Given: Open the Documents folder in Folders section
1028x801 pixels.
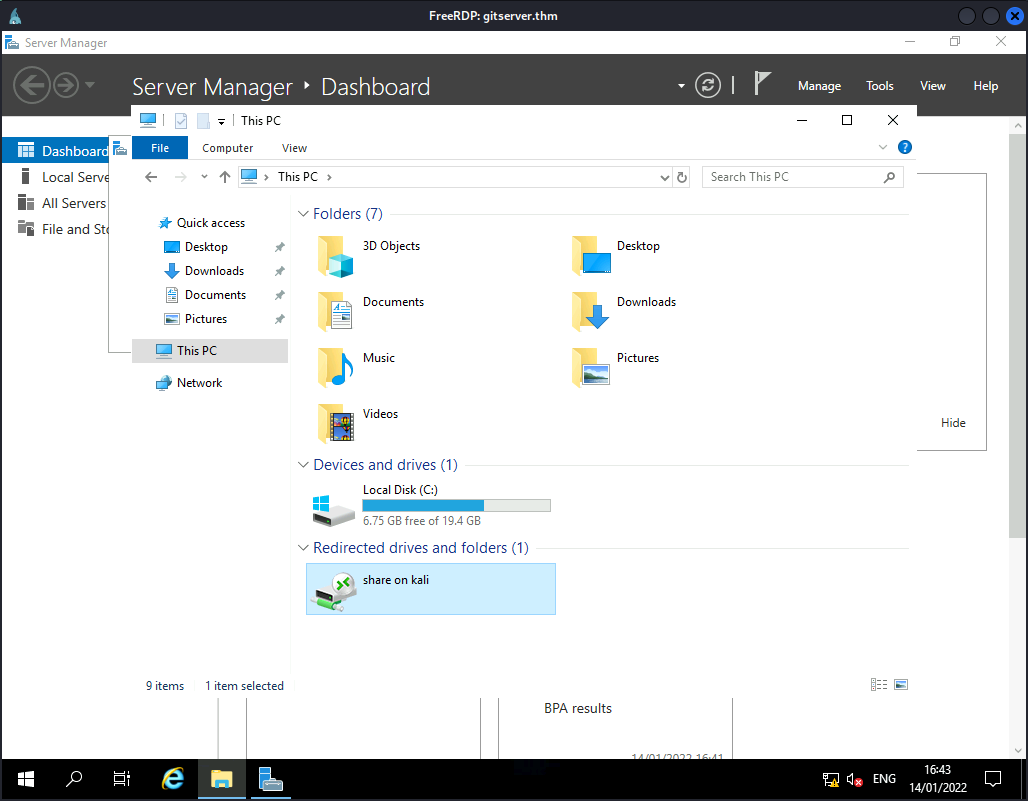Looking at the screenshot, I should coord(370,312).
